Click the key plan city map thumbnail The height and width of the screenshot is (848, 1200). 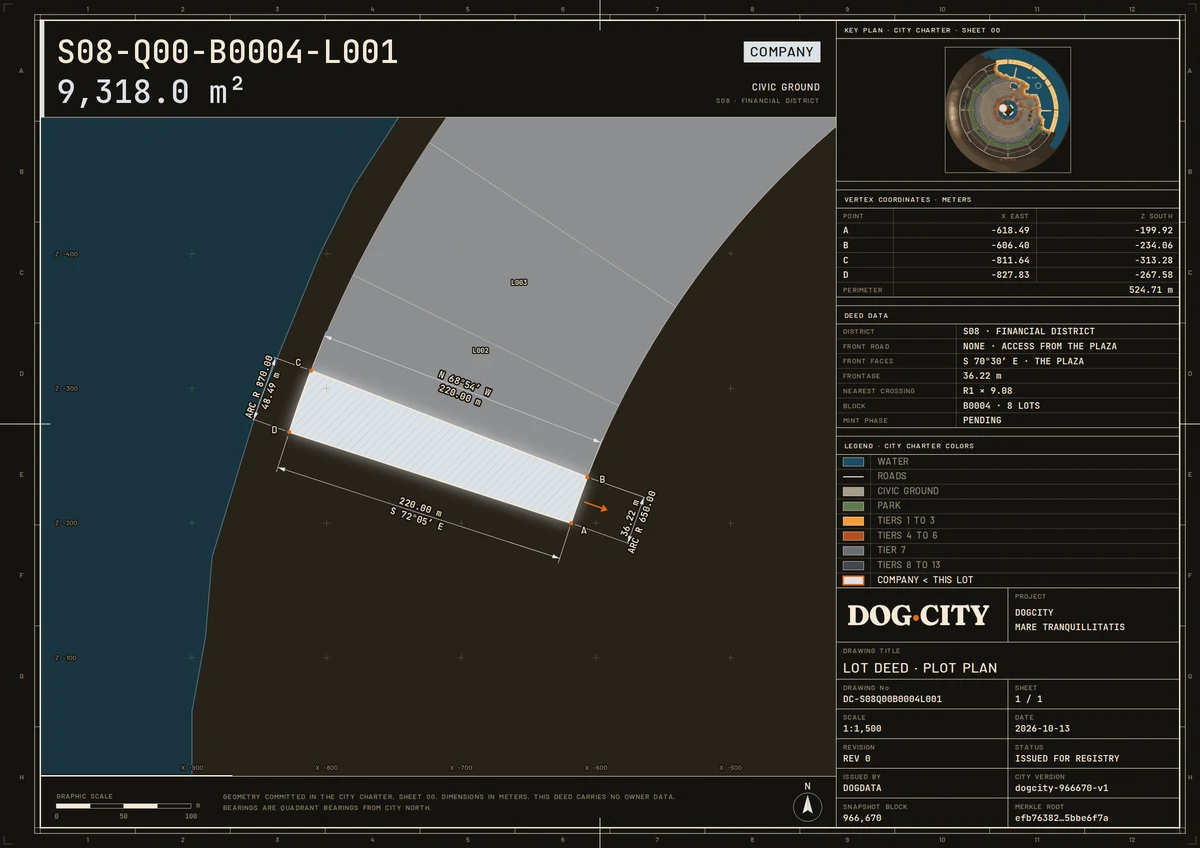[1008, 110]
